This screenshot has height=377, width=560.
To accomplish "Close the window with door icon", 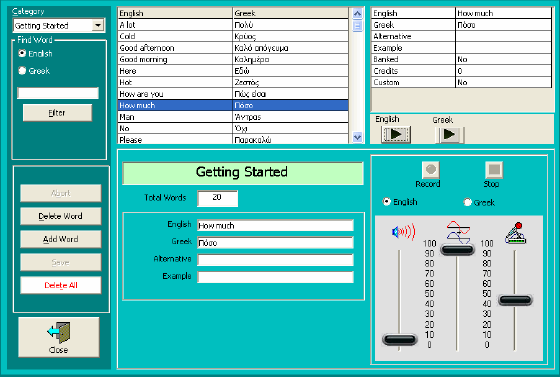I will [59, 337].
